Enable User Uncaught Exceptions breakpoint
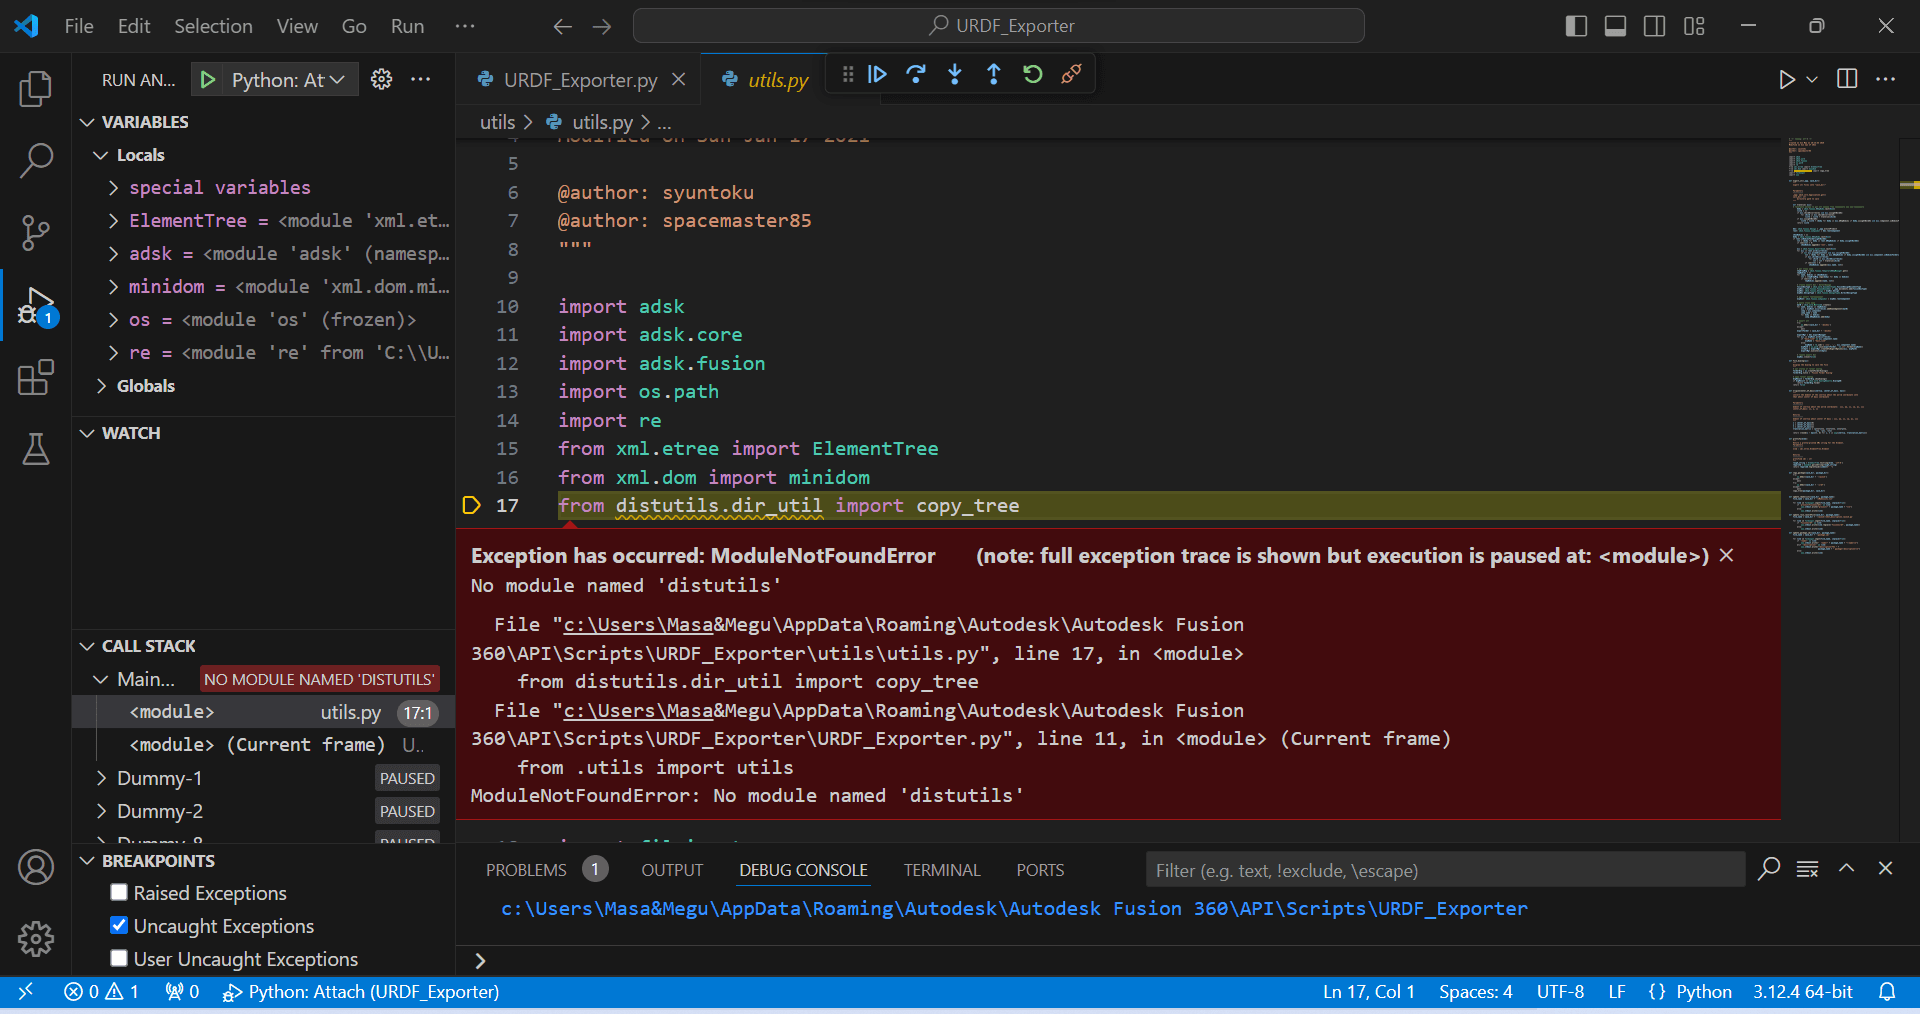 coord(119,958)
